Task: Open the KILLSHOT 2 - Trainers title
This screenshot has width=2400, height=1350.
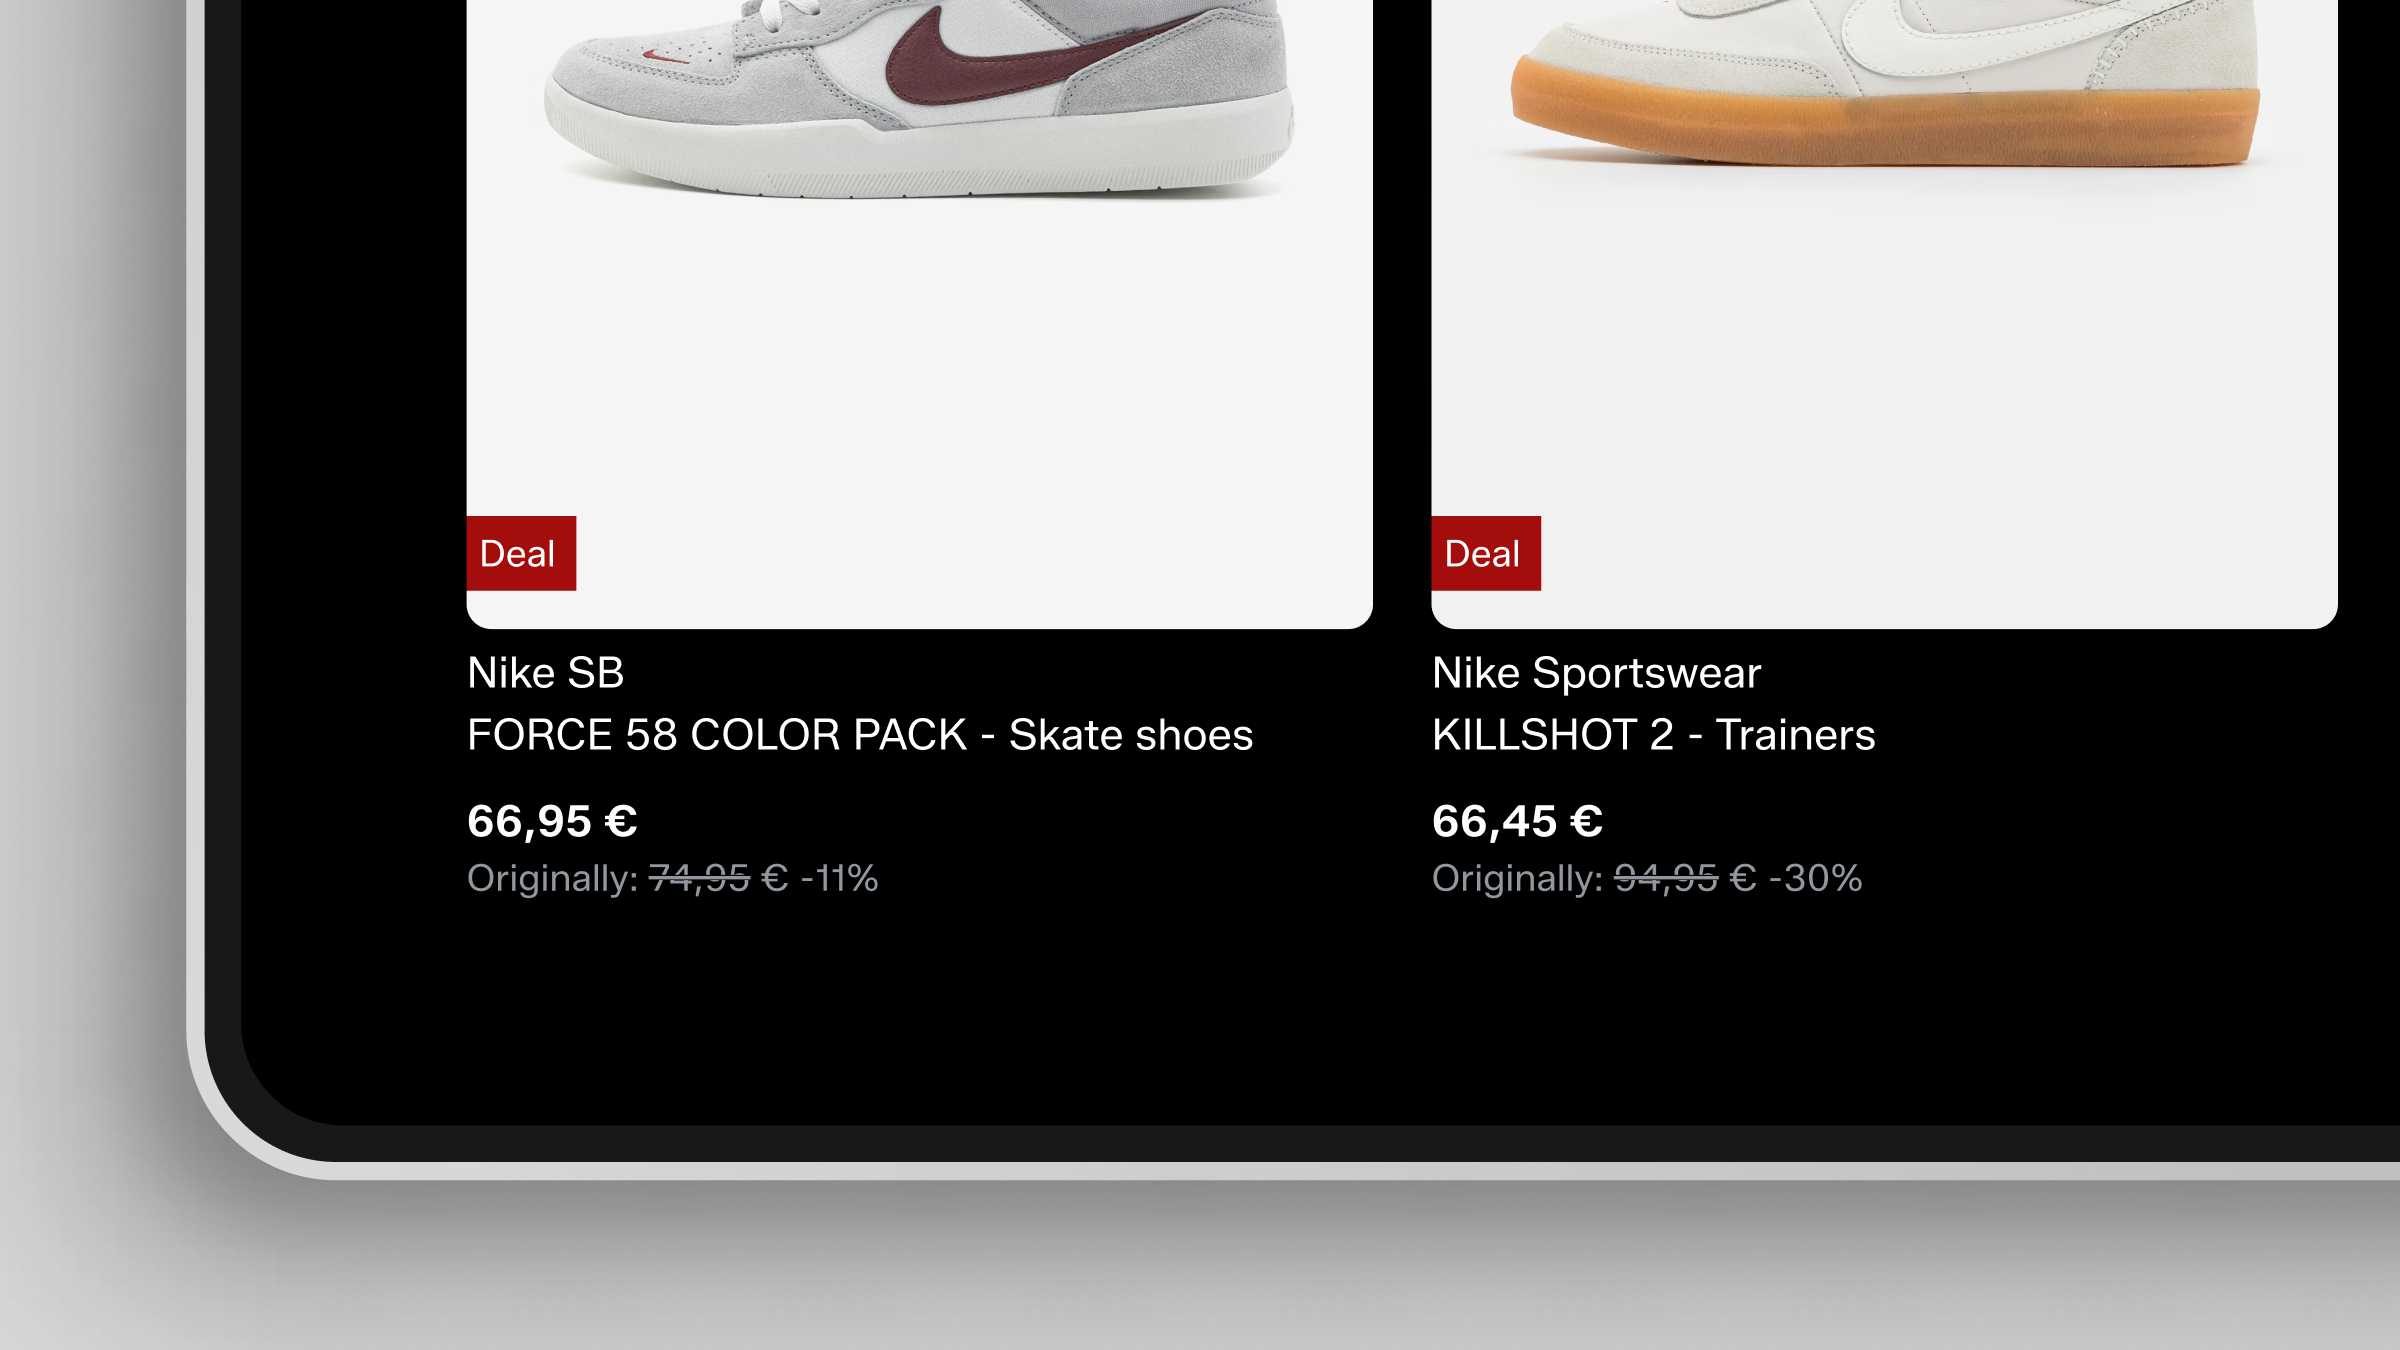Action: coord(1654,735)
